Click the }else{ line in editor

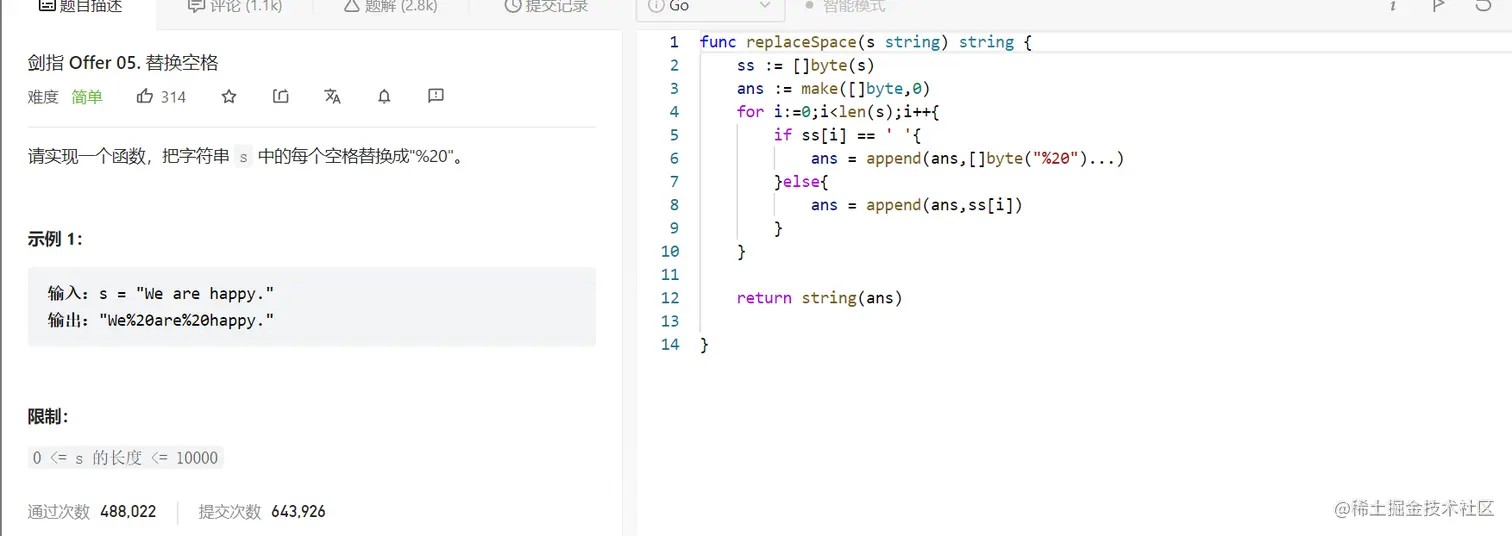pos(801,181)
